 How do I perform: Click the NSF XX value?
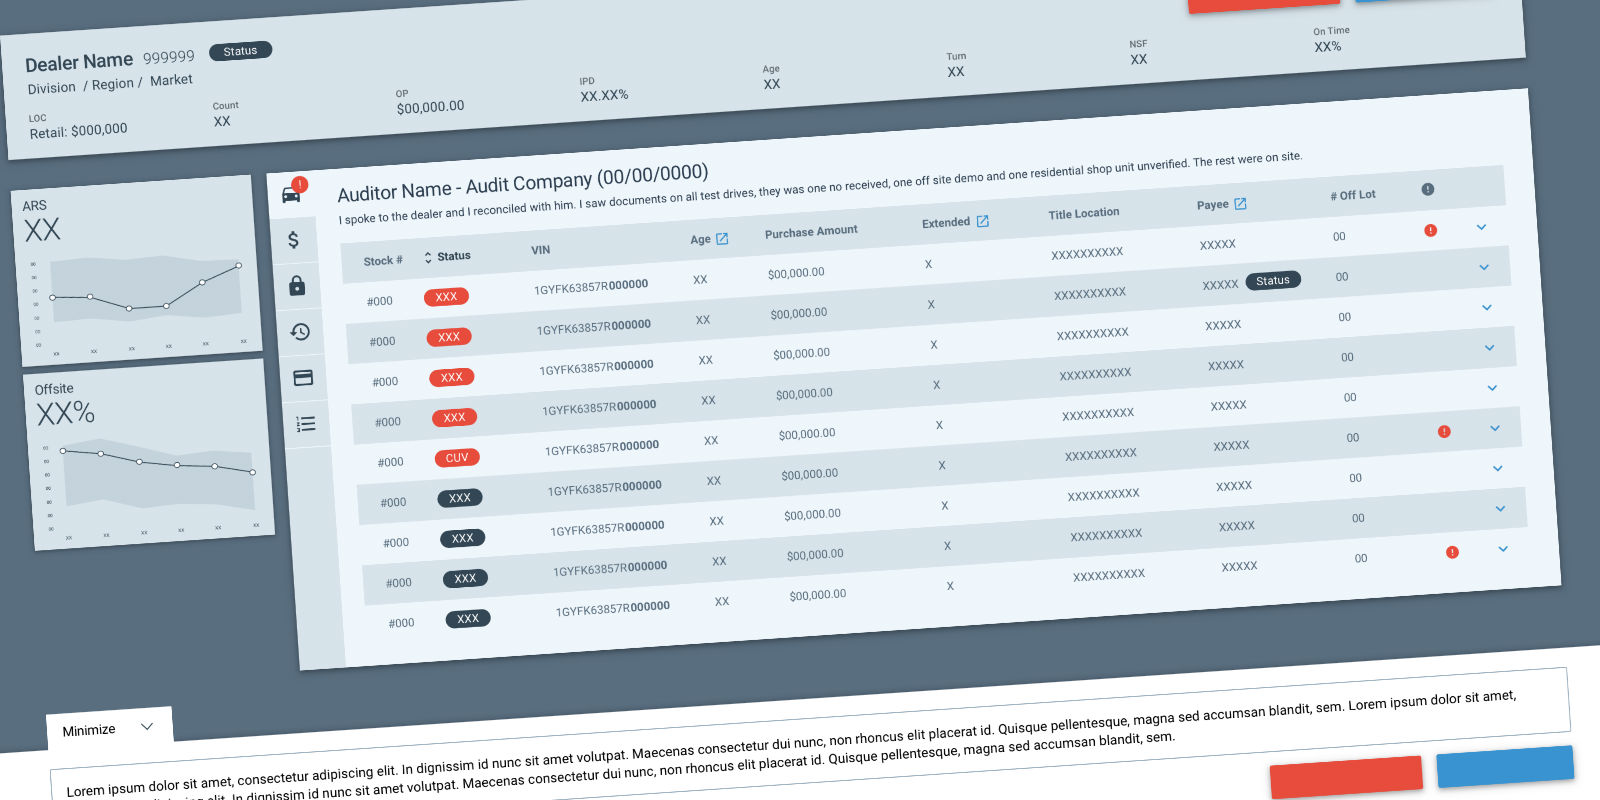coord(1139,60)
